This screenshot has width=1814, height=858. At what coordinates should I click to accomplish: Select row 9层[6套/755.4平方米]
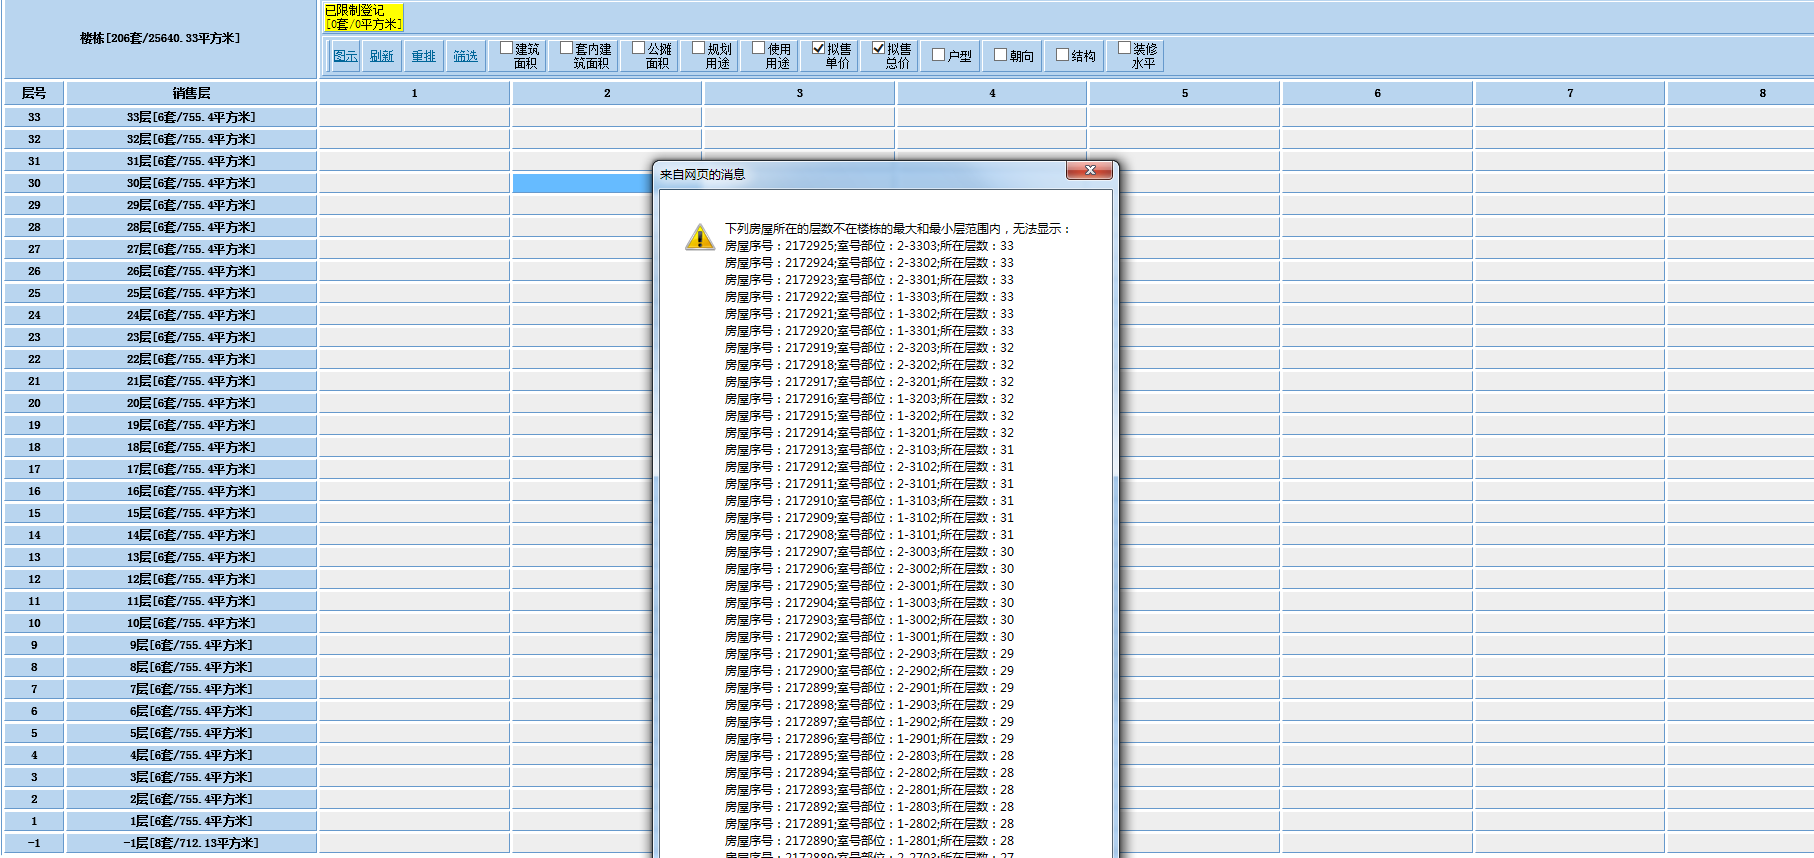191,645
